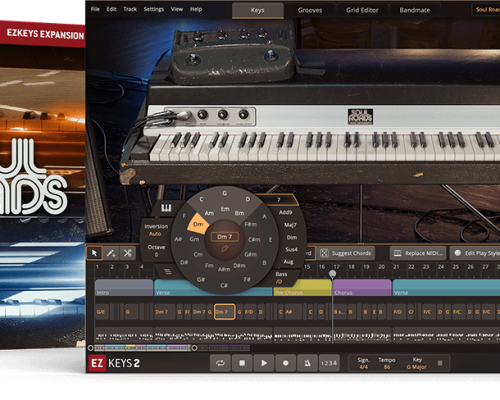500x400 pixels.
Task: Click the grid icon beside Suggest Chords
Action: coord(324,253)
